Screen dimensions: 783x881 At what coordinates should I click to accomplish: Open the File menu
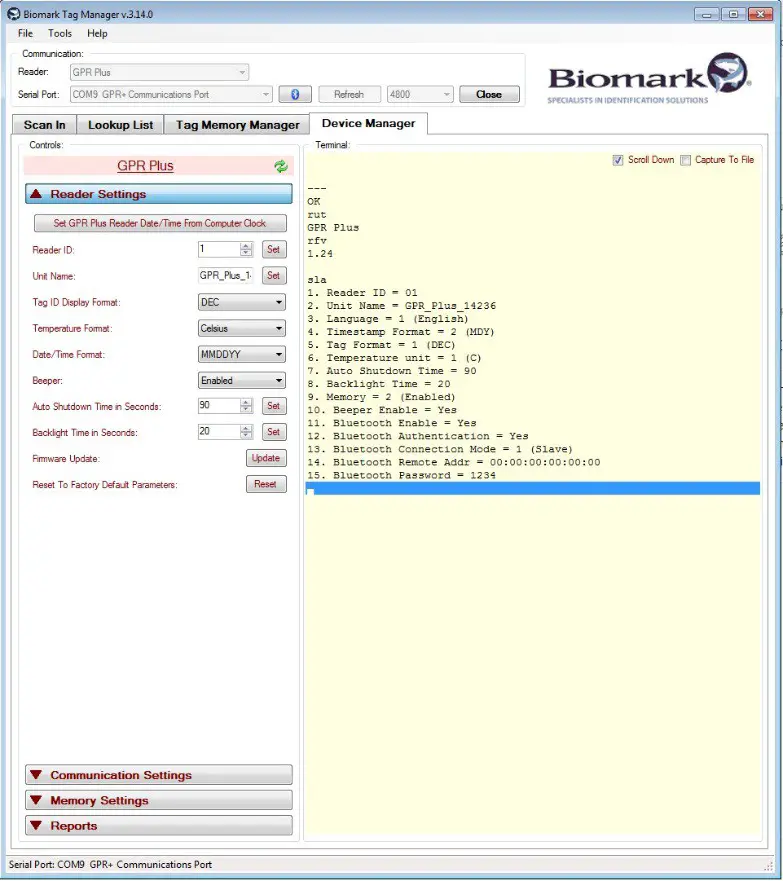click(25, 33)
